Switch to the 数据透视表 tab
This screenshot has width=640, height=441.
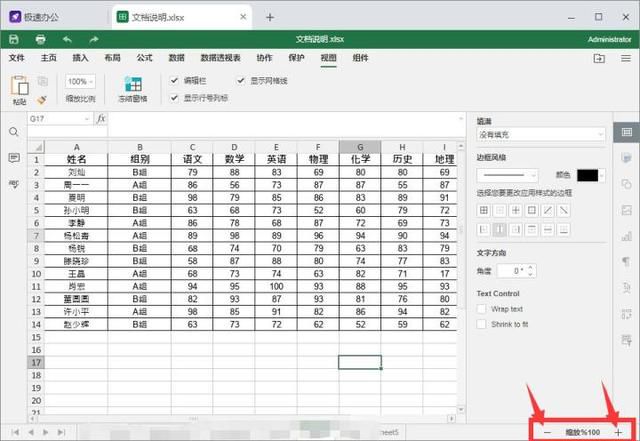pos(220,58)
